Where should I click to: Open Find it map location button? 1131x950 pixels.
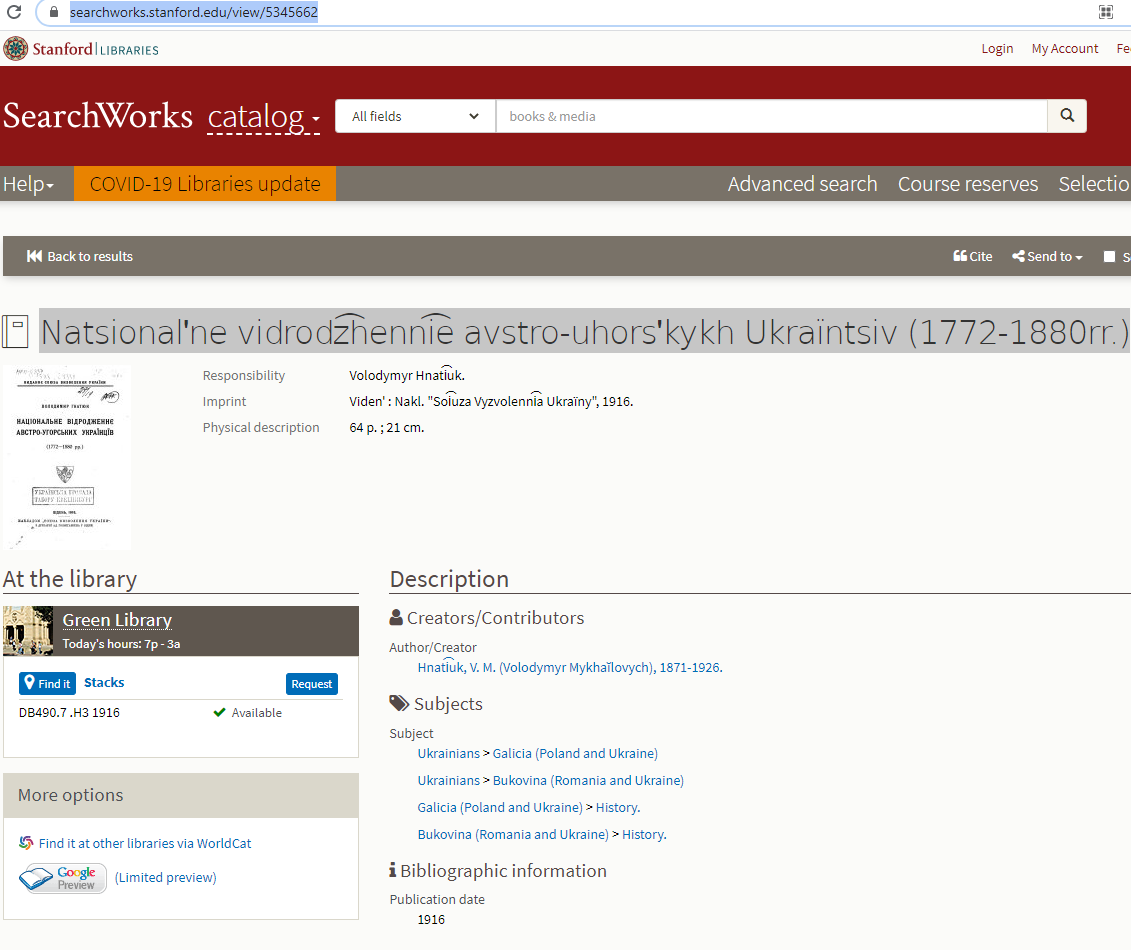tap(47, 684)
